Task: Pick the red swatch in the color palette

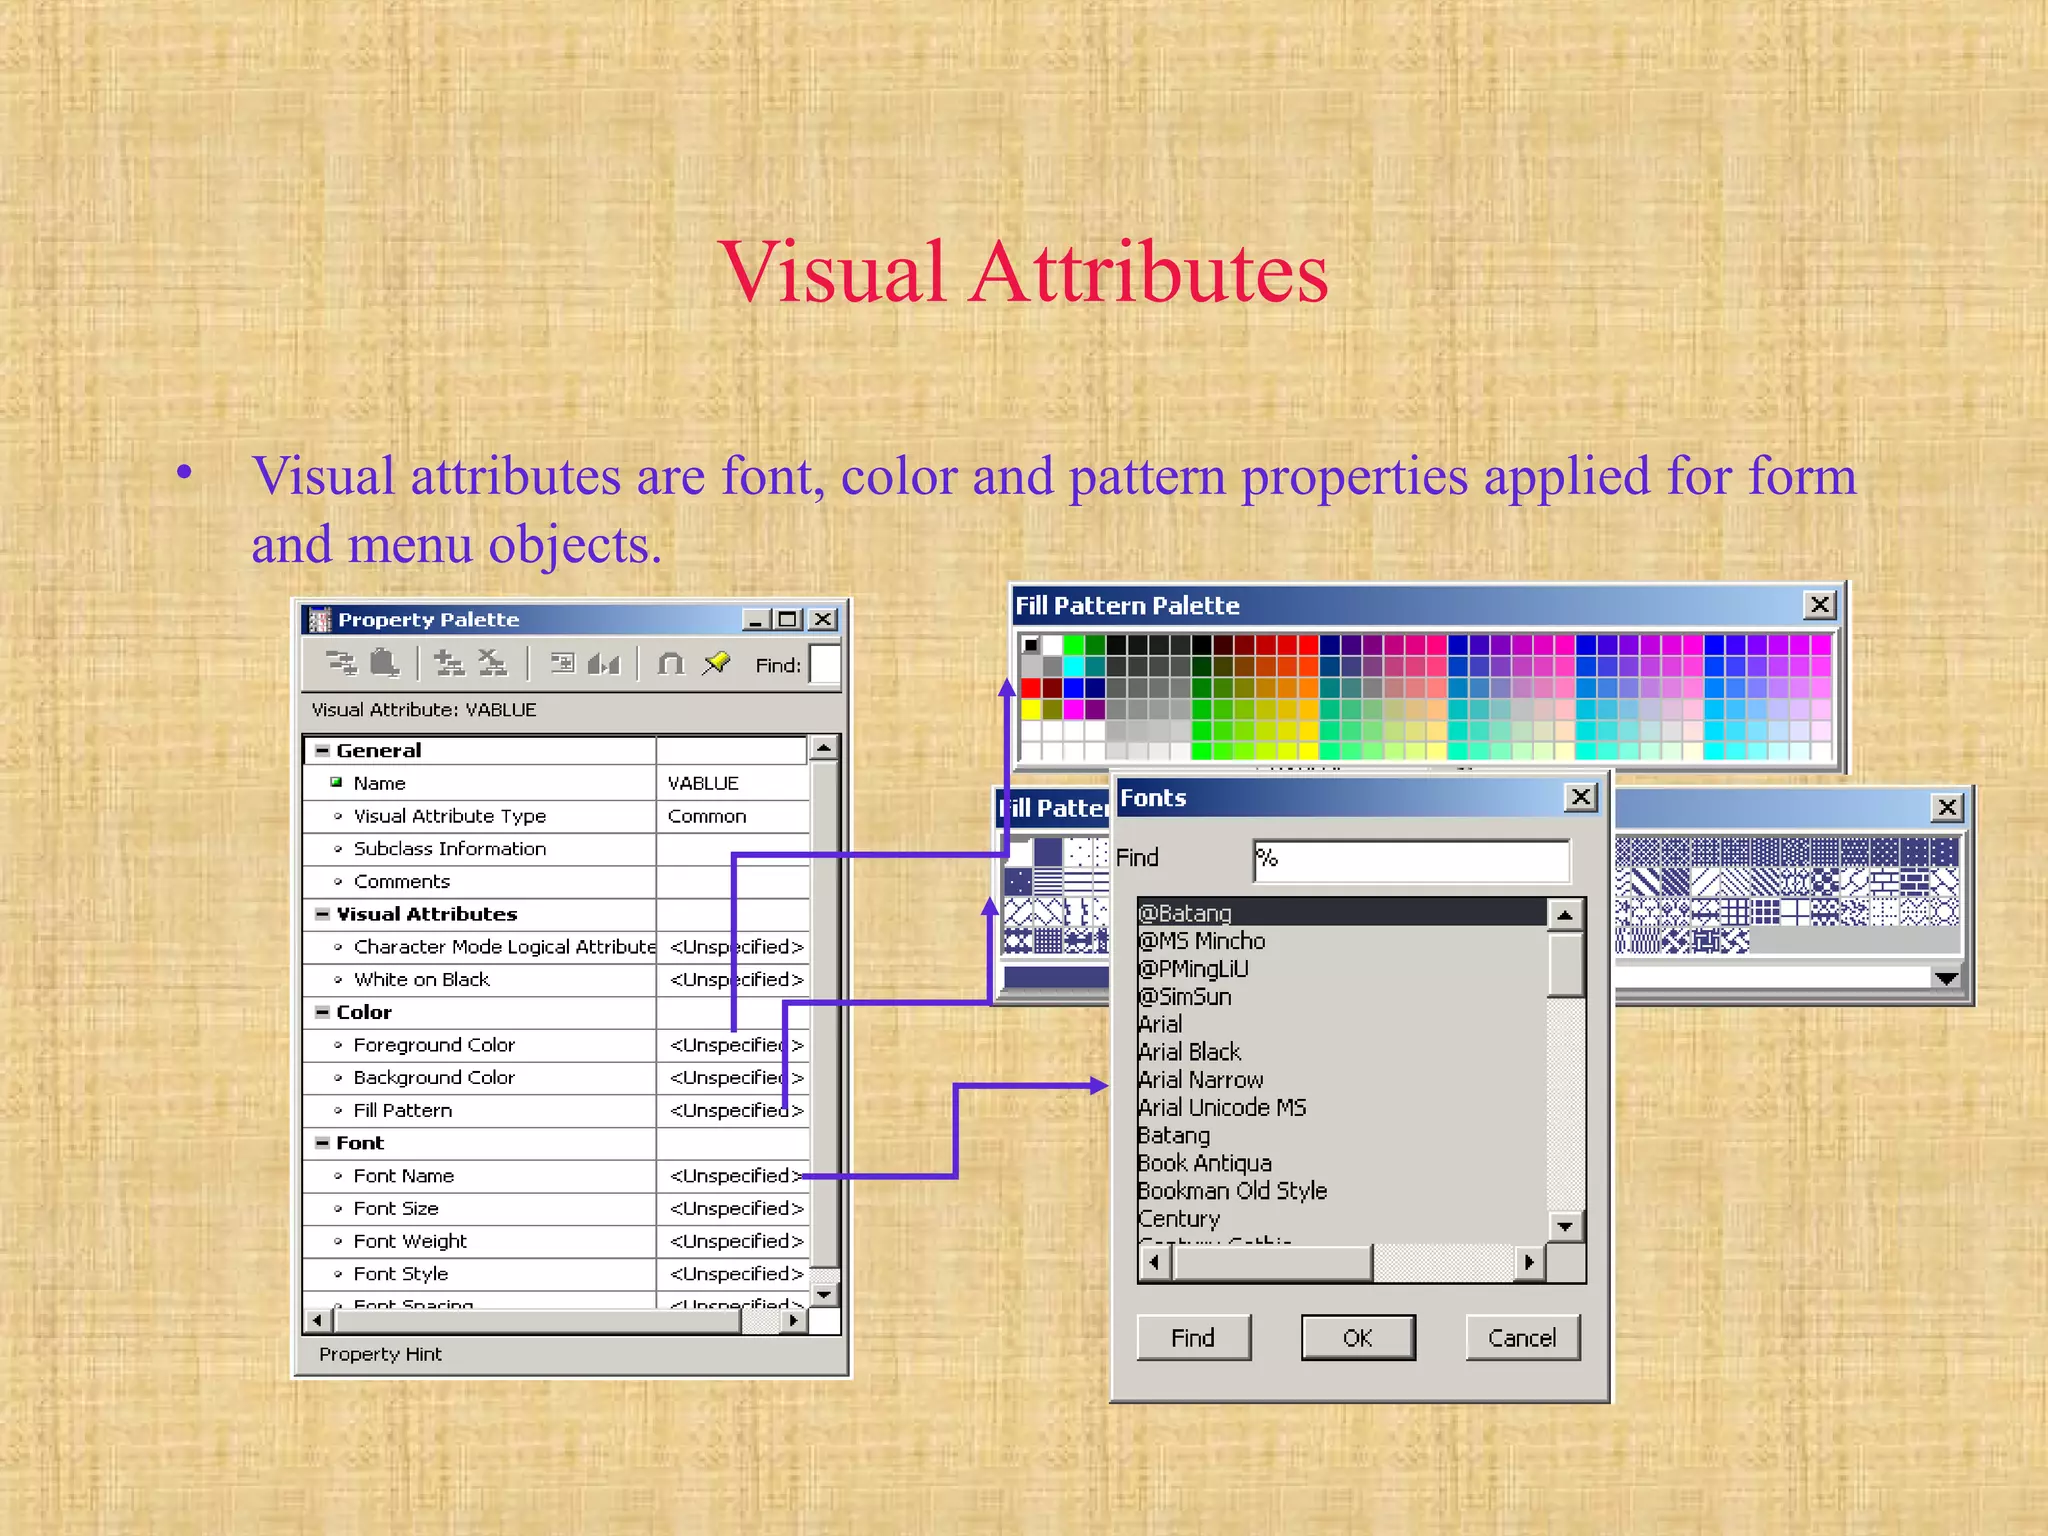Action: coord(1030,688)
